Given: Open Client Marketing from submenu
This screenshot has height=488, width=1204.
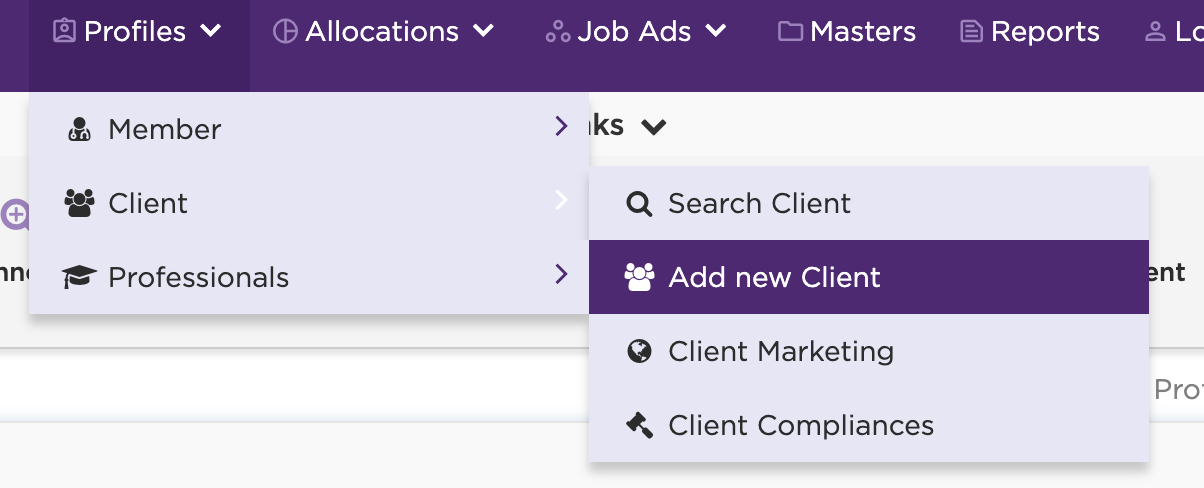Looking at the screenshot, I should tap(869, 351).
